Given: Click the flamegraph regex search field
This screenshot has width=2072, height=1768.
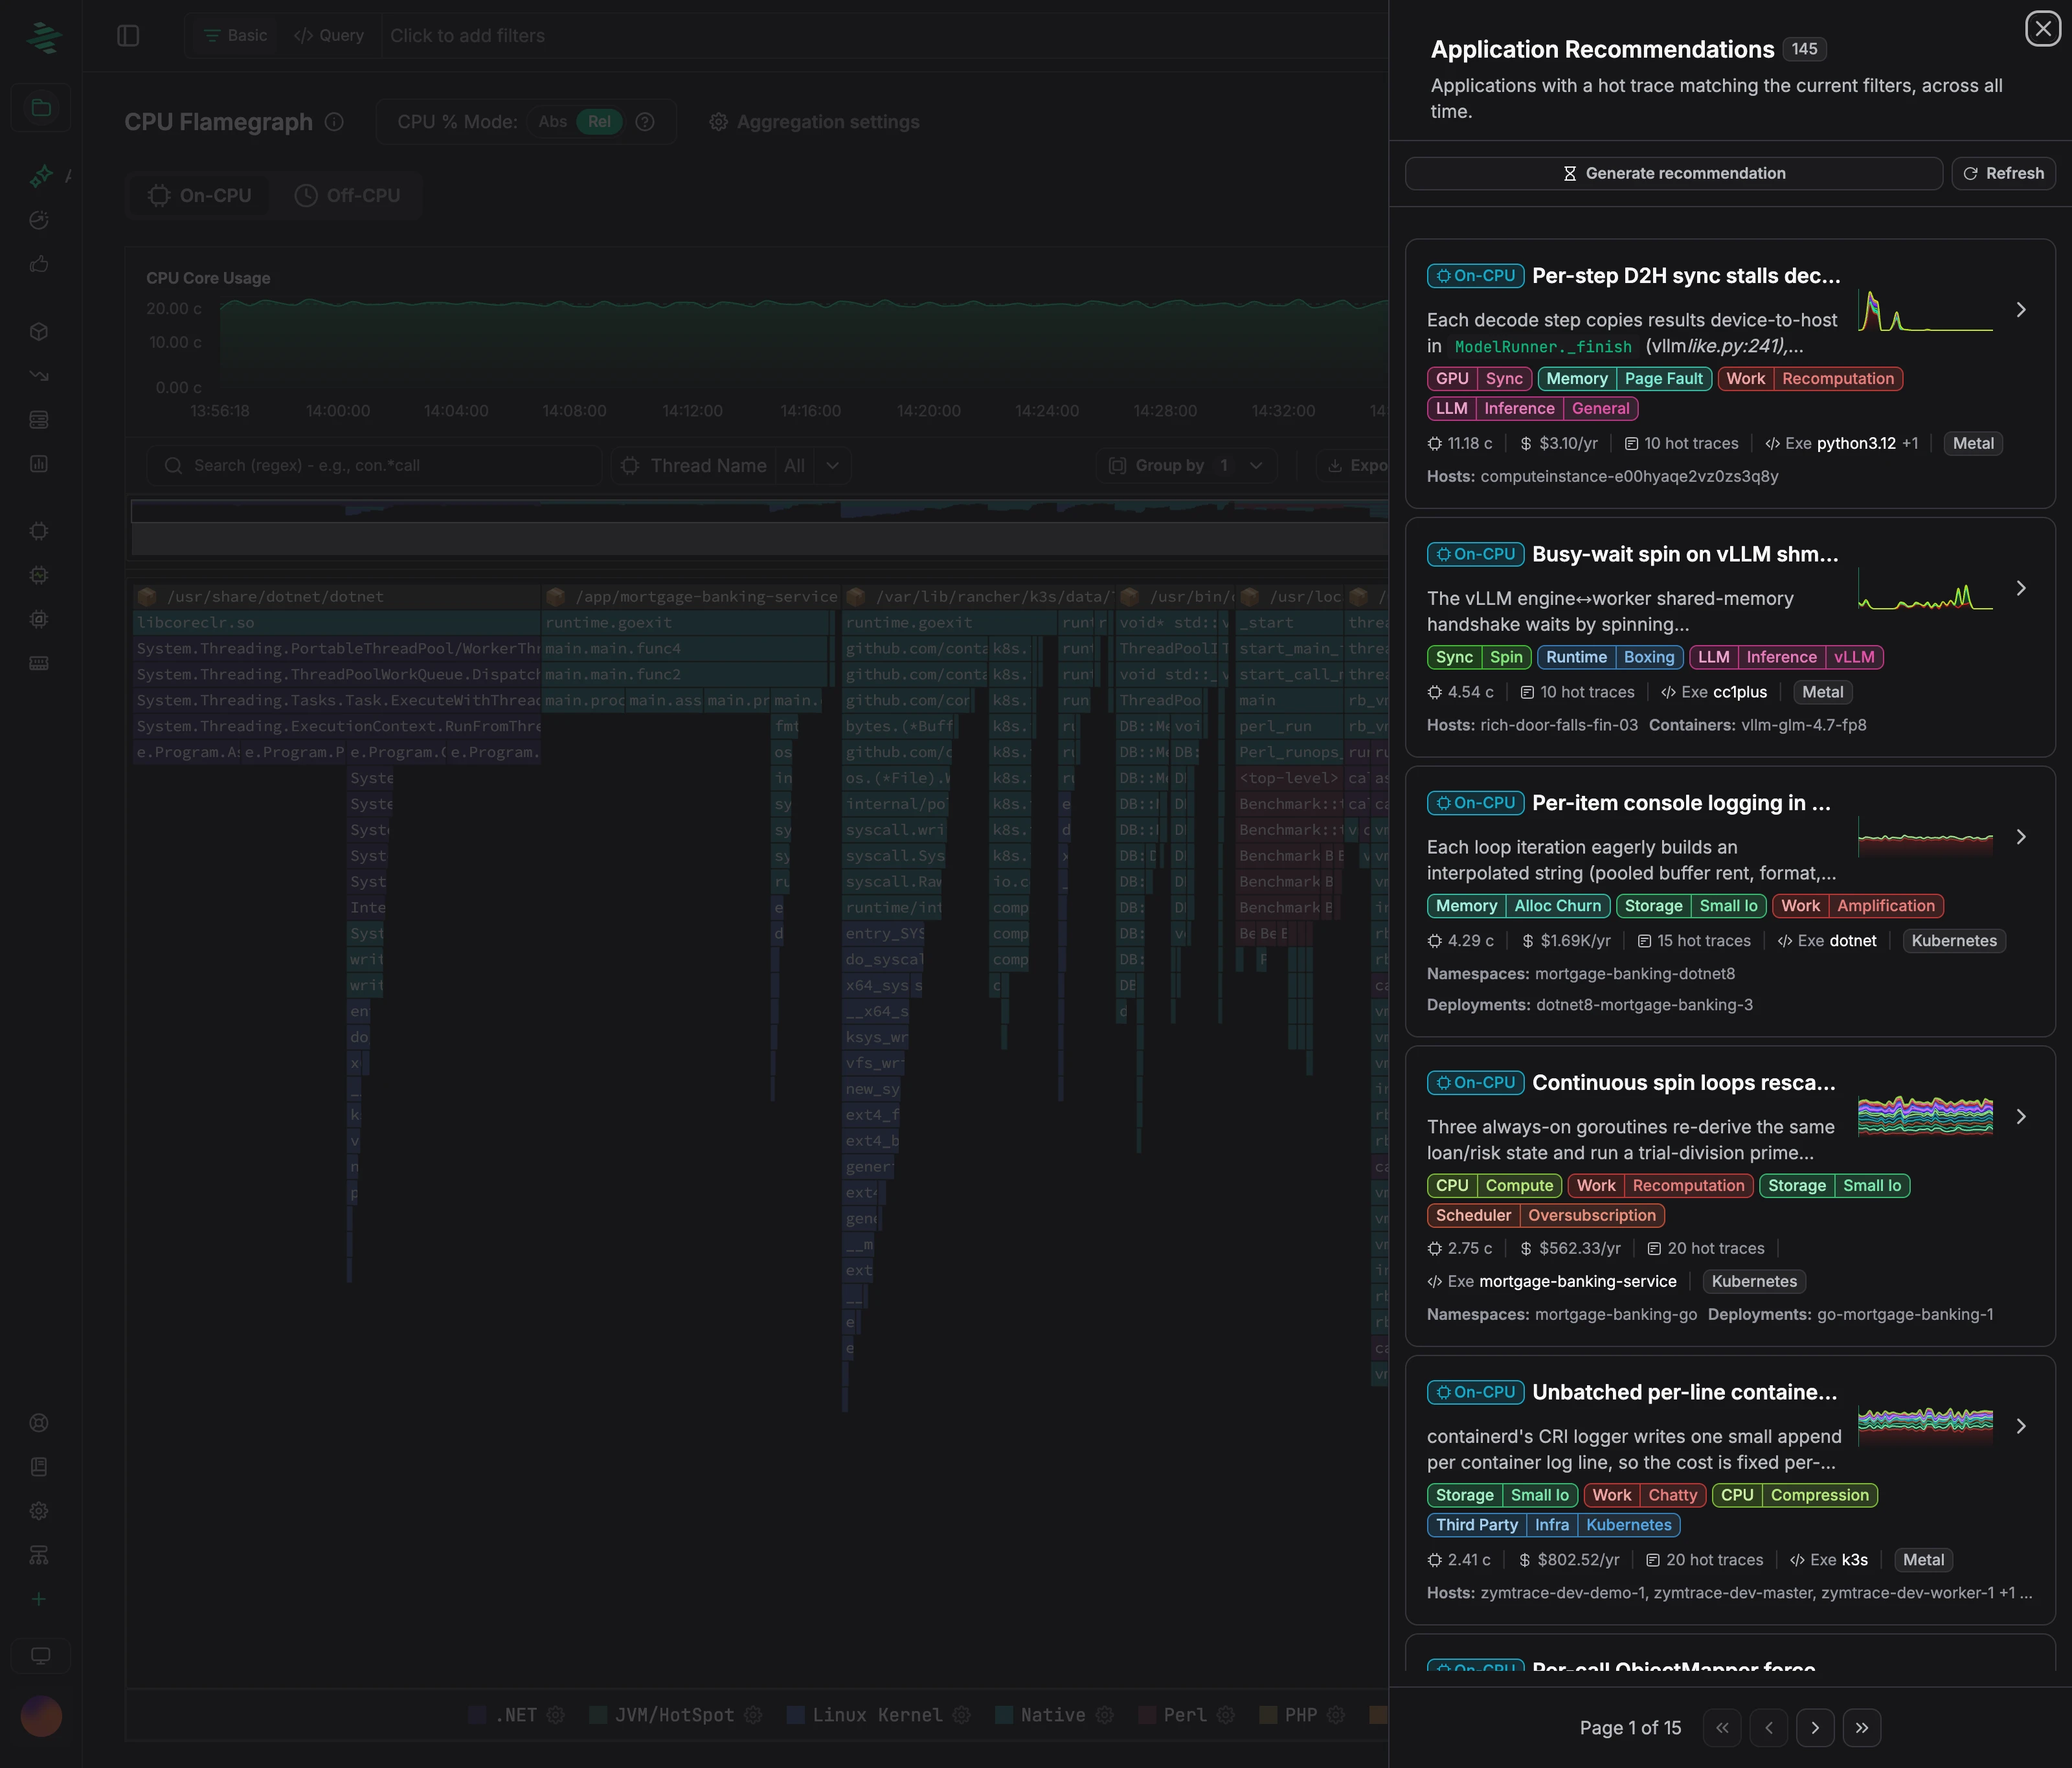Looking at the screenshot, I should pos(375,466).
